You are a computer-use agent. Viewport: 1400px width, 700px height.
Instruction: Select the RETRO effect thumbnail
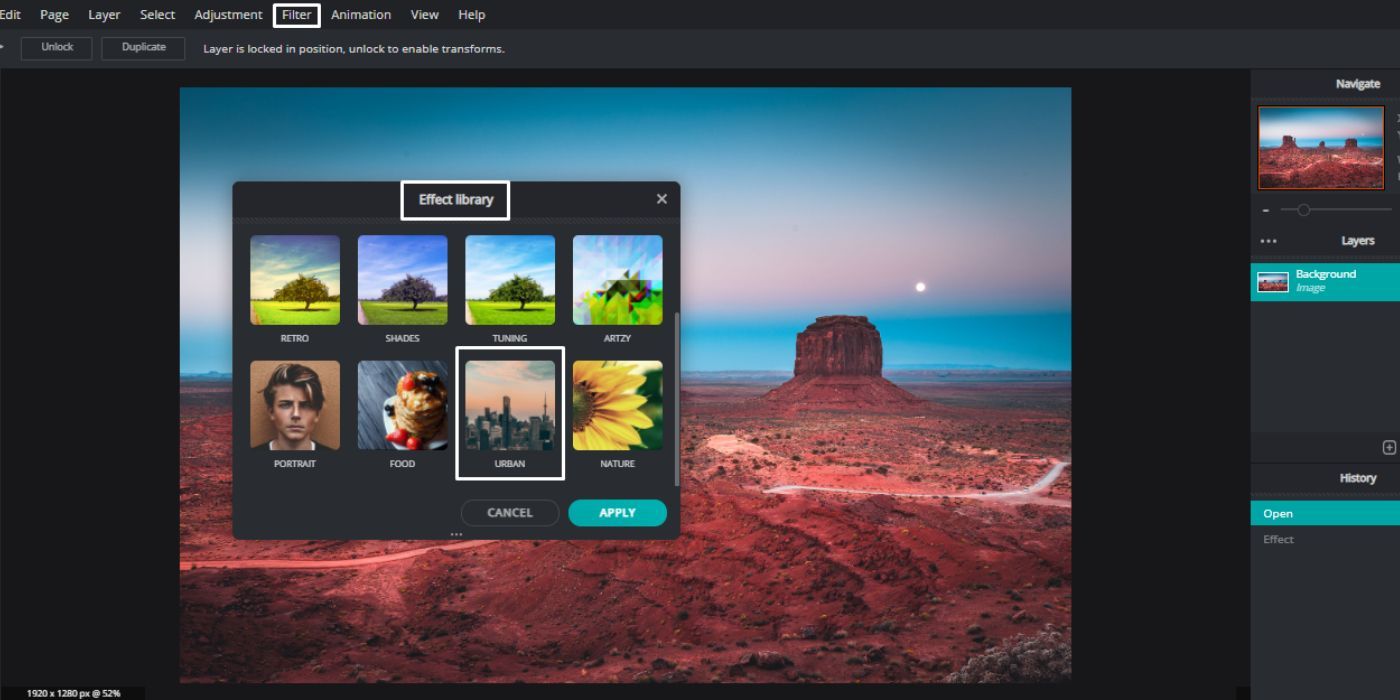[x=295, y=280]
